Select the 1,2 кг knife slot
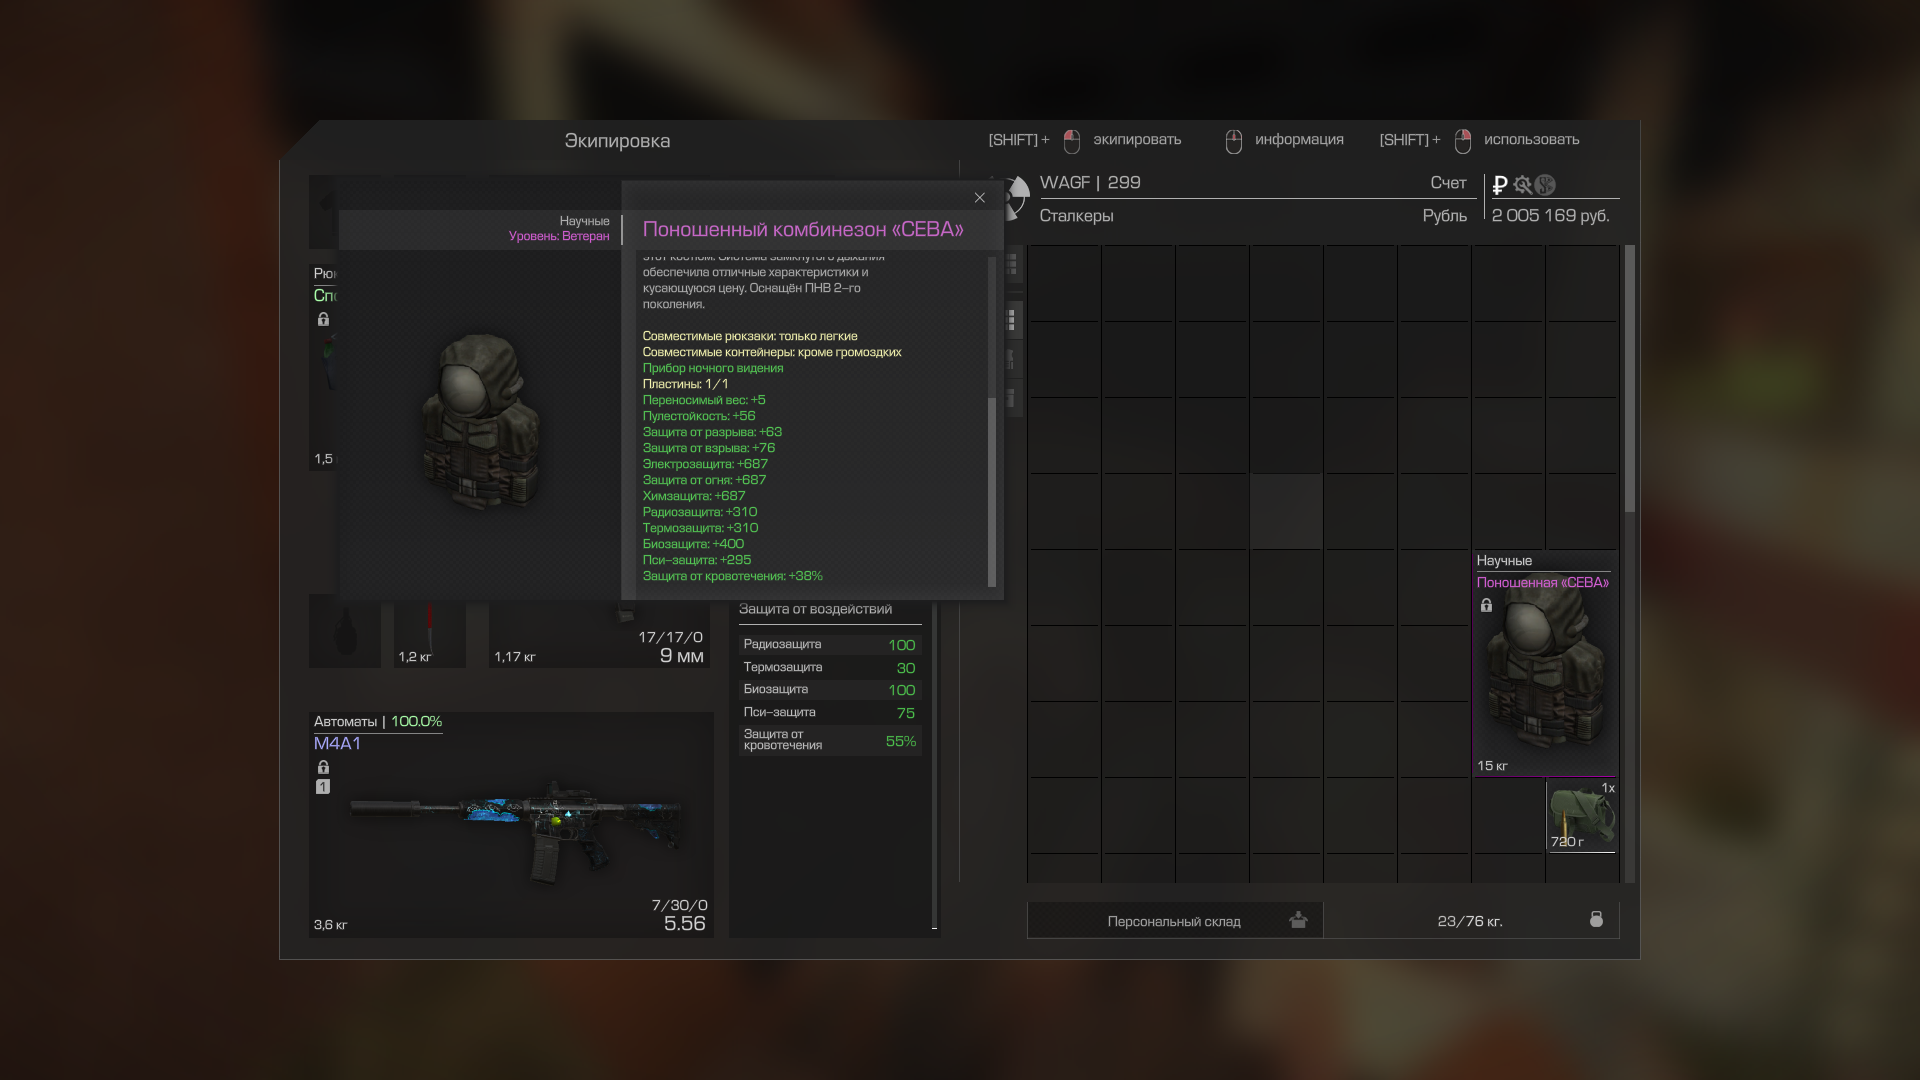This screenshot has width=1920, height=1080. (x=430, y=633)
